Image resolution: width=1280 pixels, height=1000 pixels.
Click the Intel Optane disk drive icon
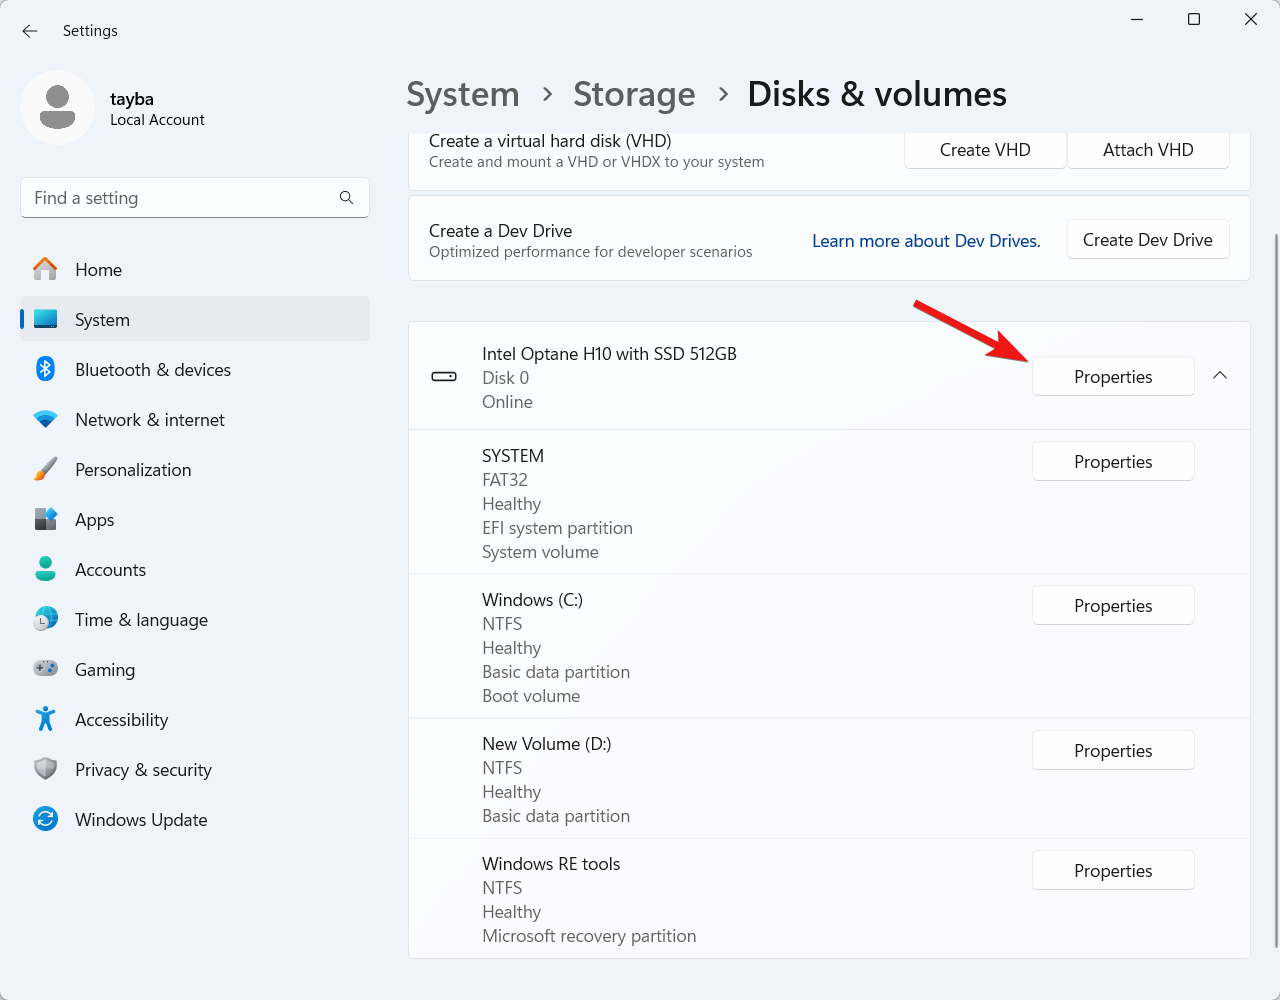tap(444, 377)
